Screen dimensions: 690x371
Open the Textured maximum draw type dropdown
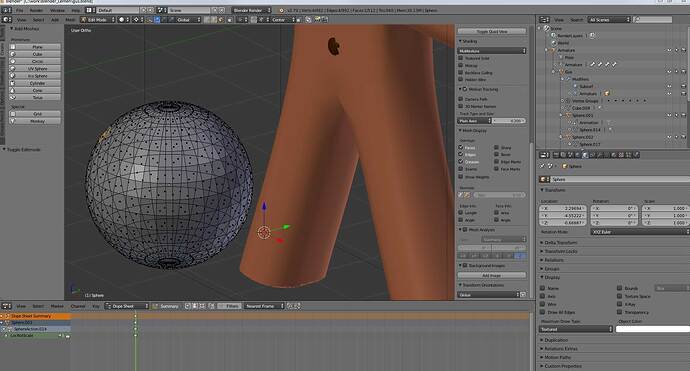click(576, 329)
